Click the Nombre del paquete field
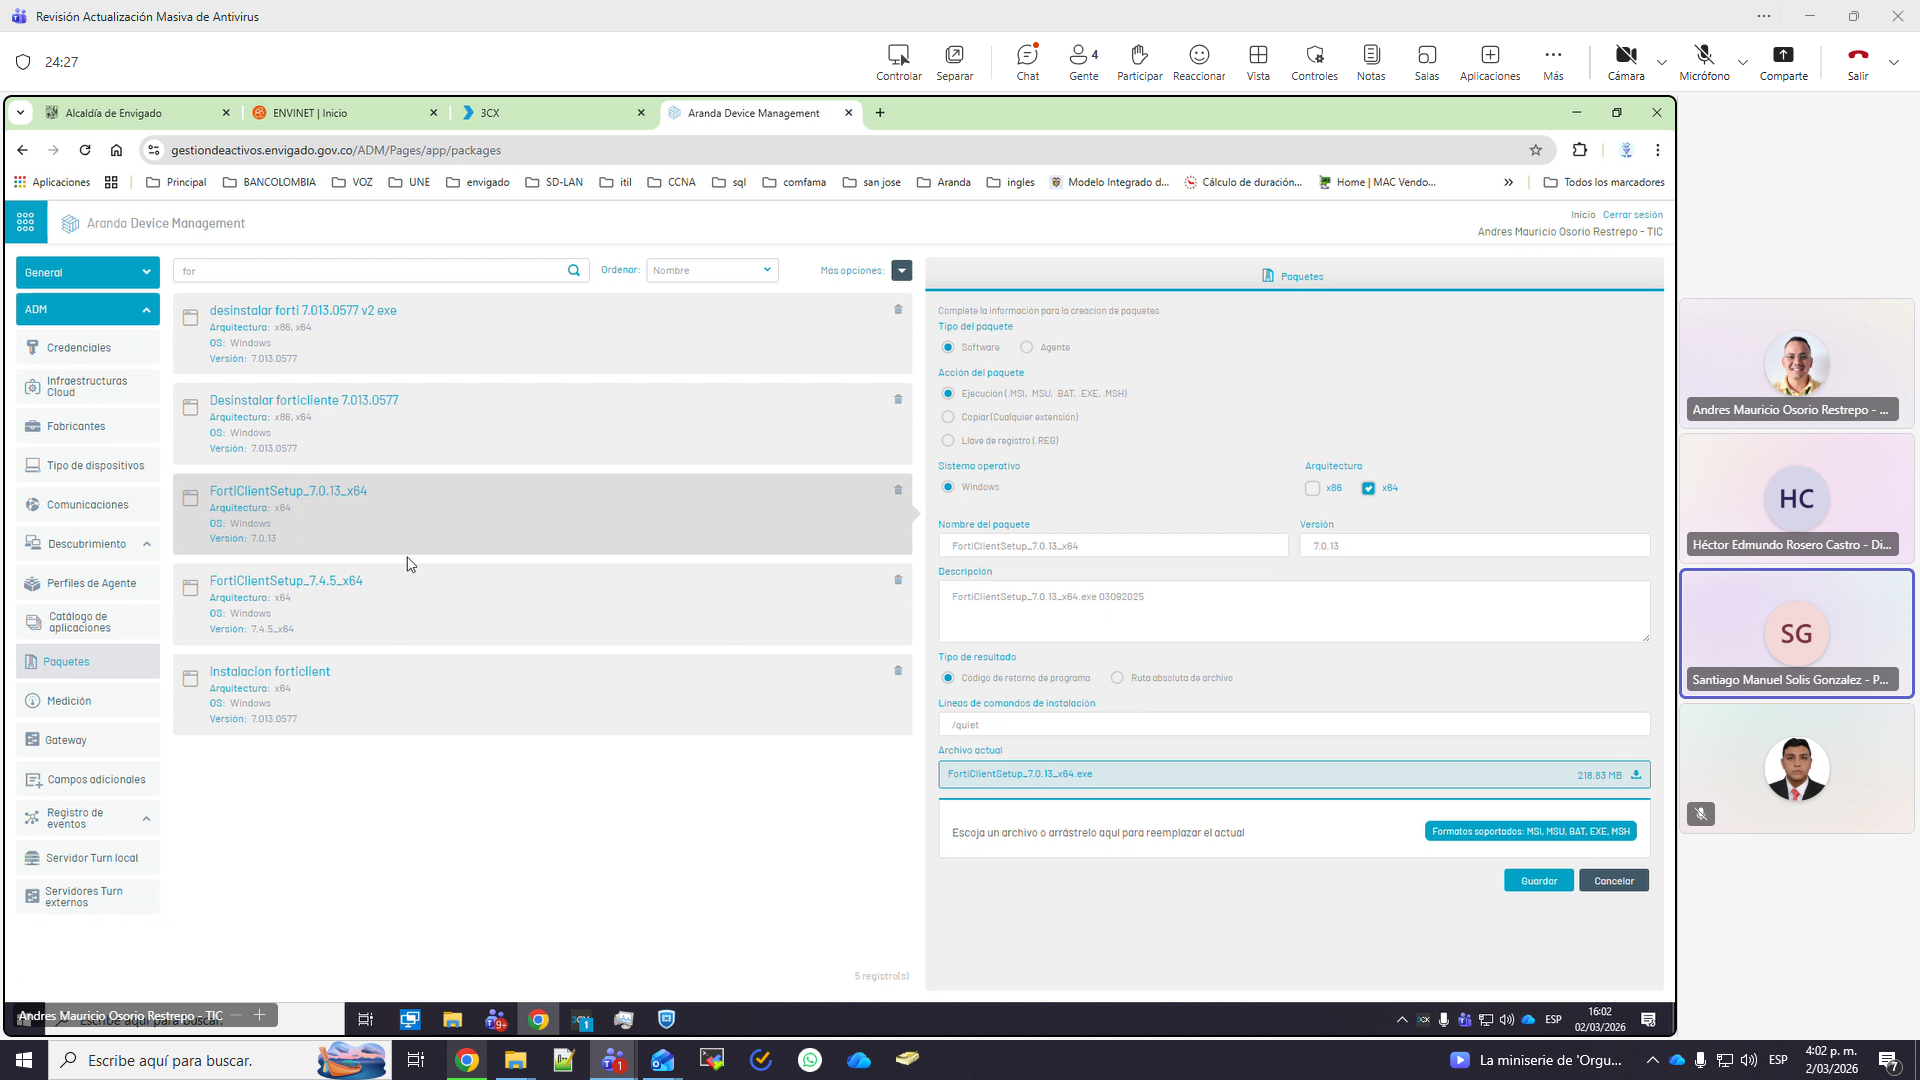 pos(1113,546)
